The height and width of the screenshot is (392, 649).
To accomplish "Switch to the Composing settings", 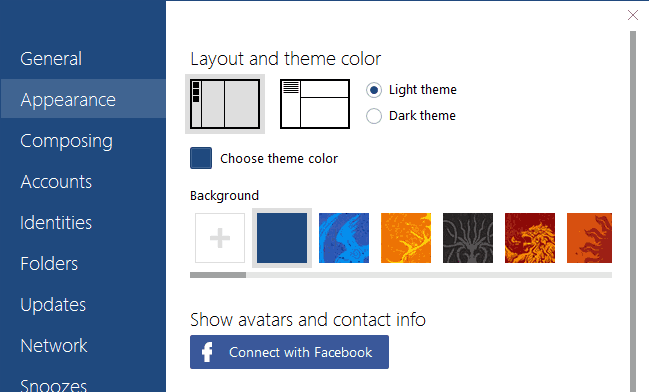I will point(66,141).
